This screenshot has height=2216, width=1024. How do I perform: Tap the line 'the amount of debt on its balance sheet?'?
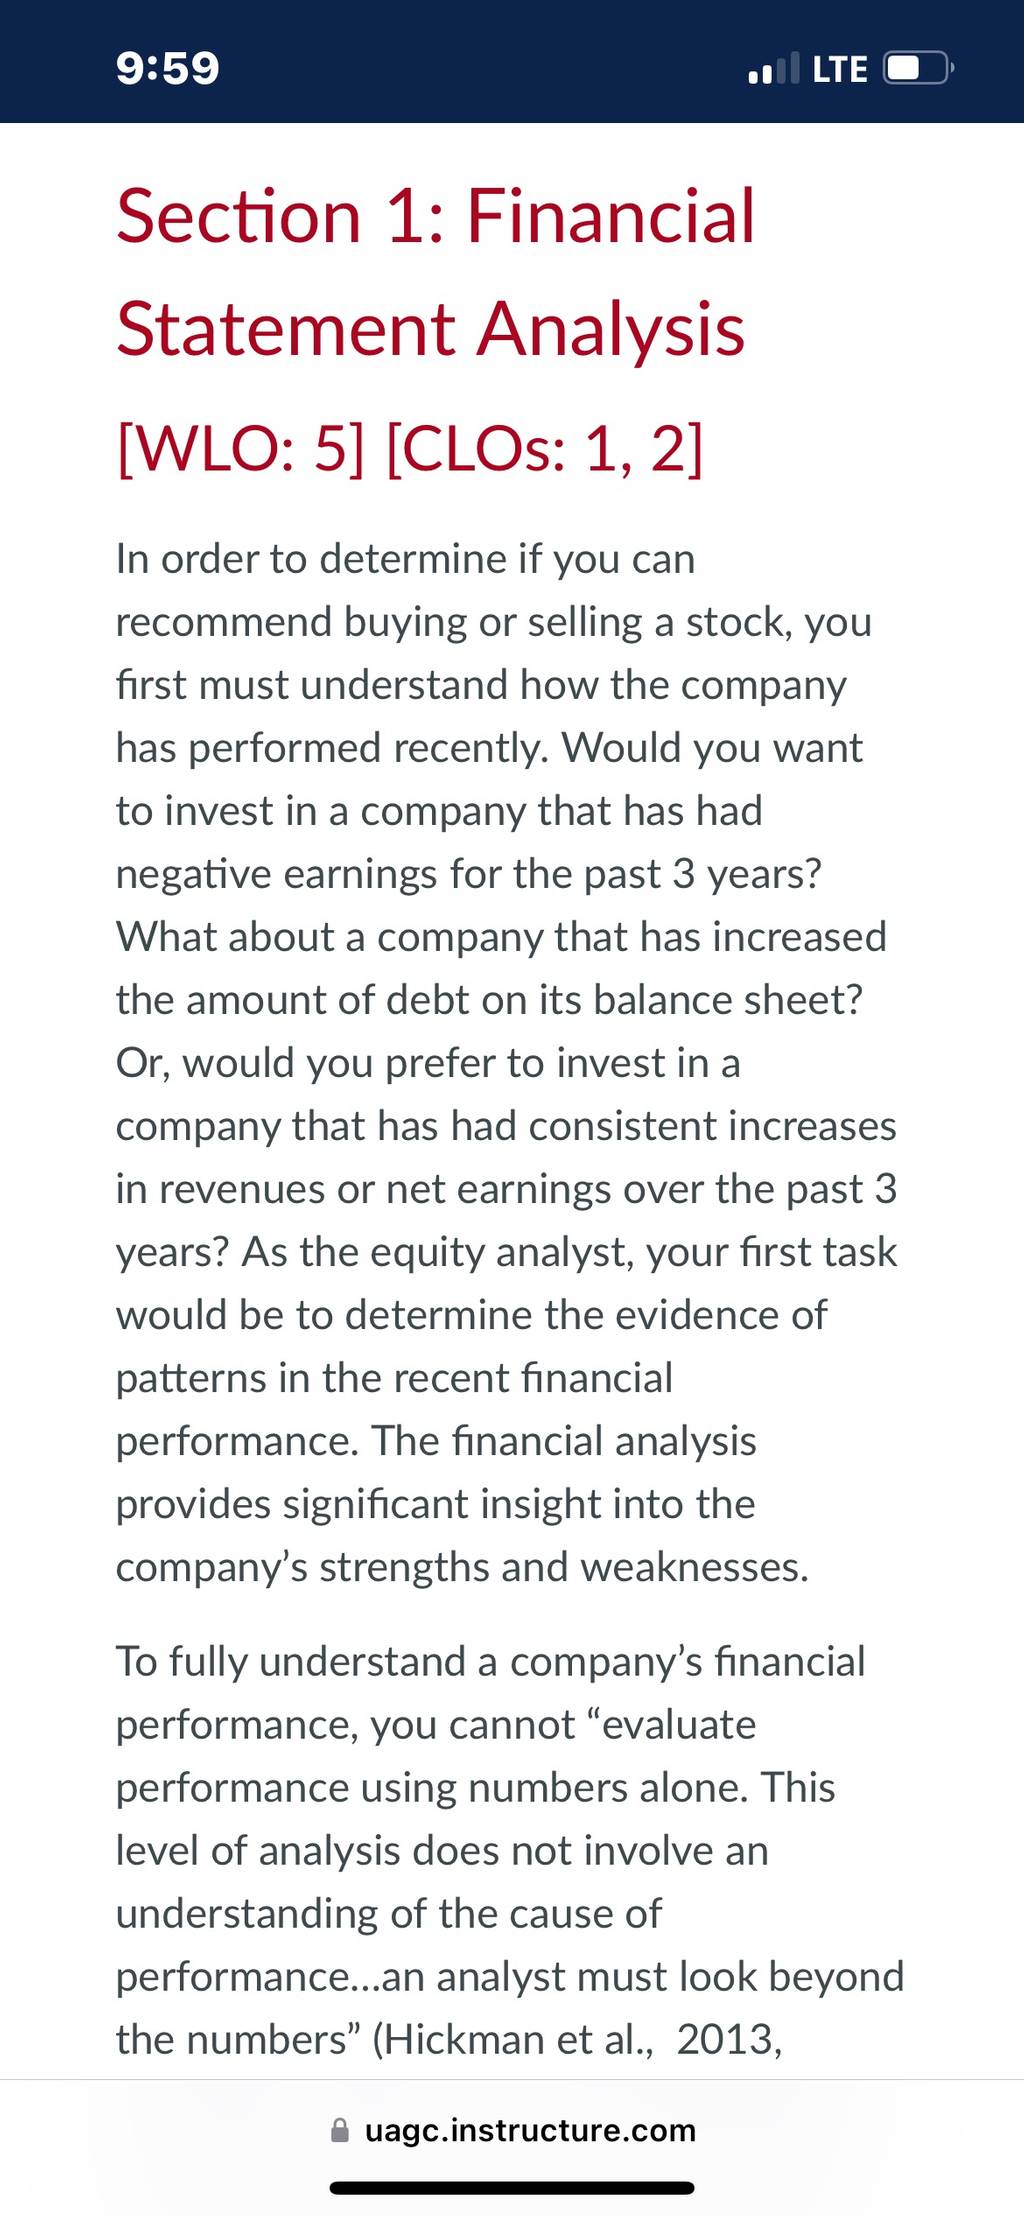[489, 1000]
